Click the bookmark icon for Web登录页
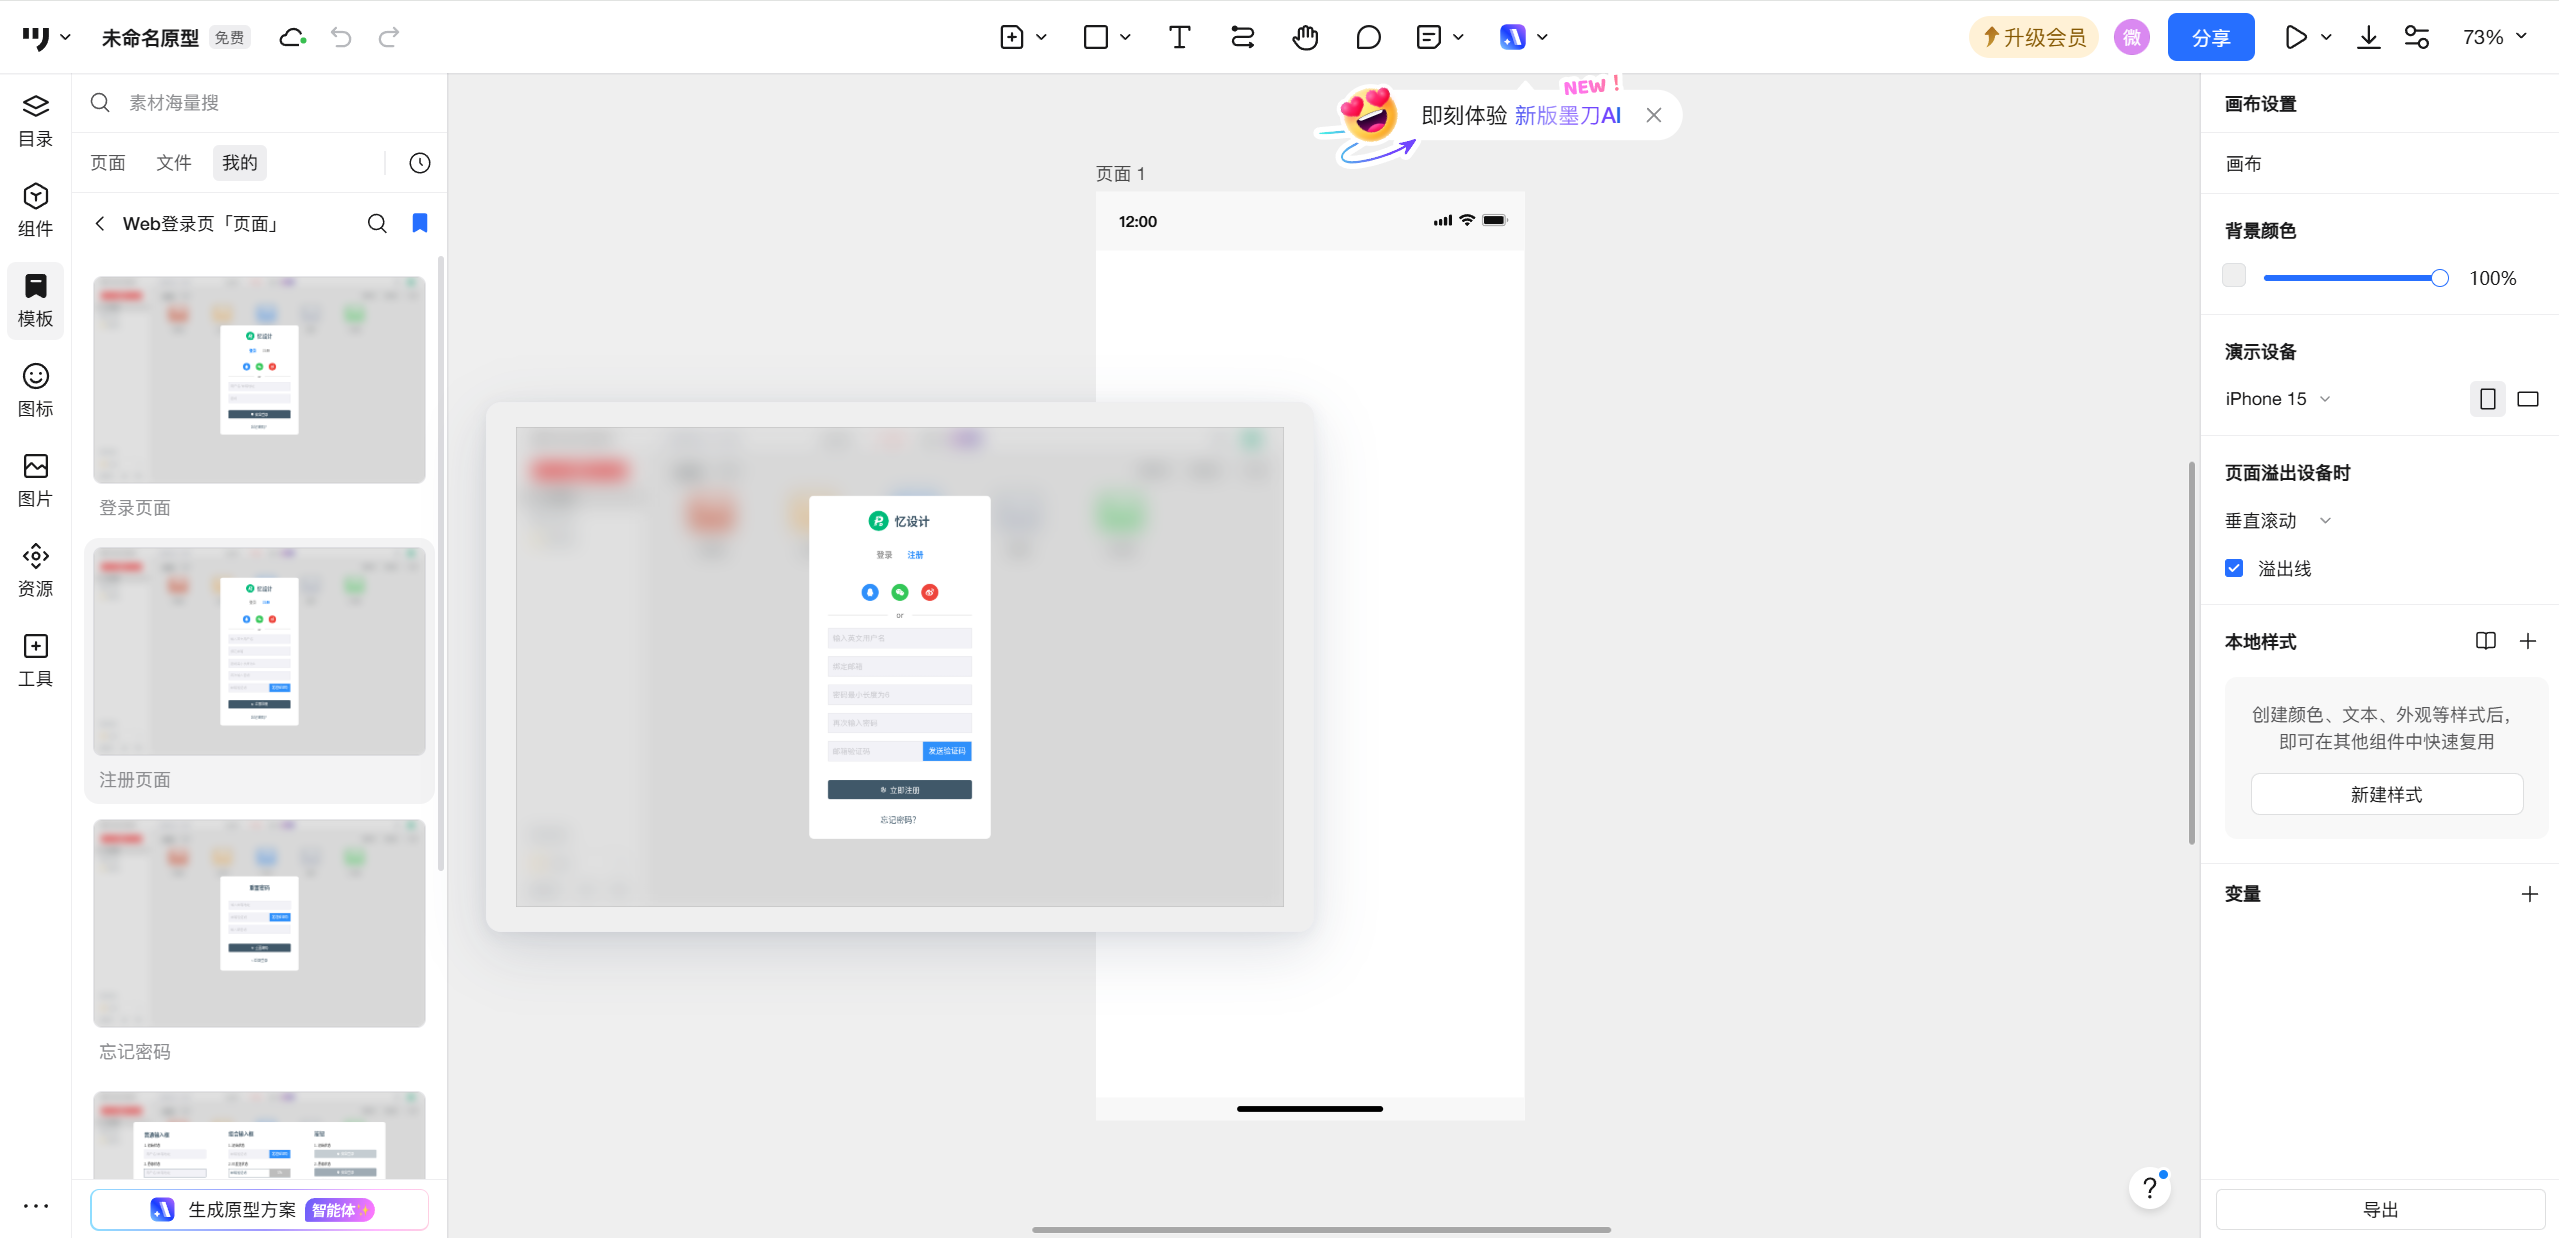 point(420,223)
